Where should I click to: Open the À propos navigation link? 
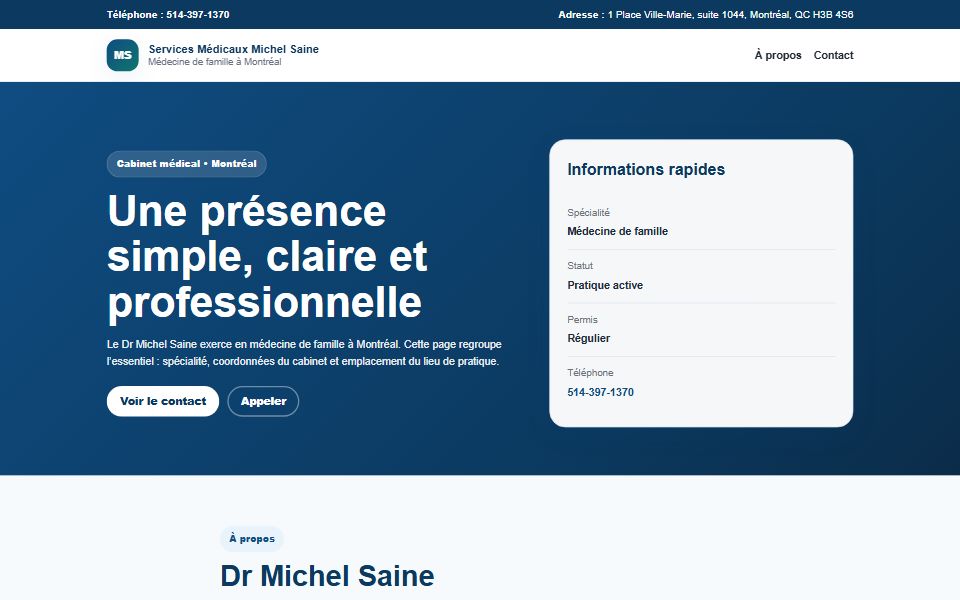(x=778, y=55)
